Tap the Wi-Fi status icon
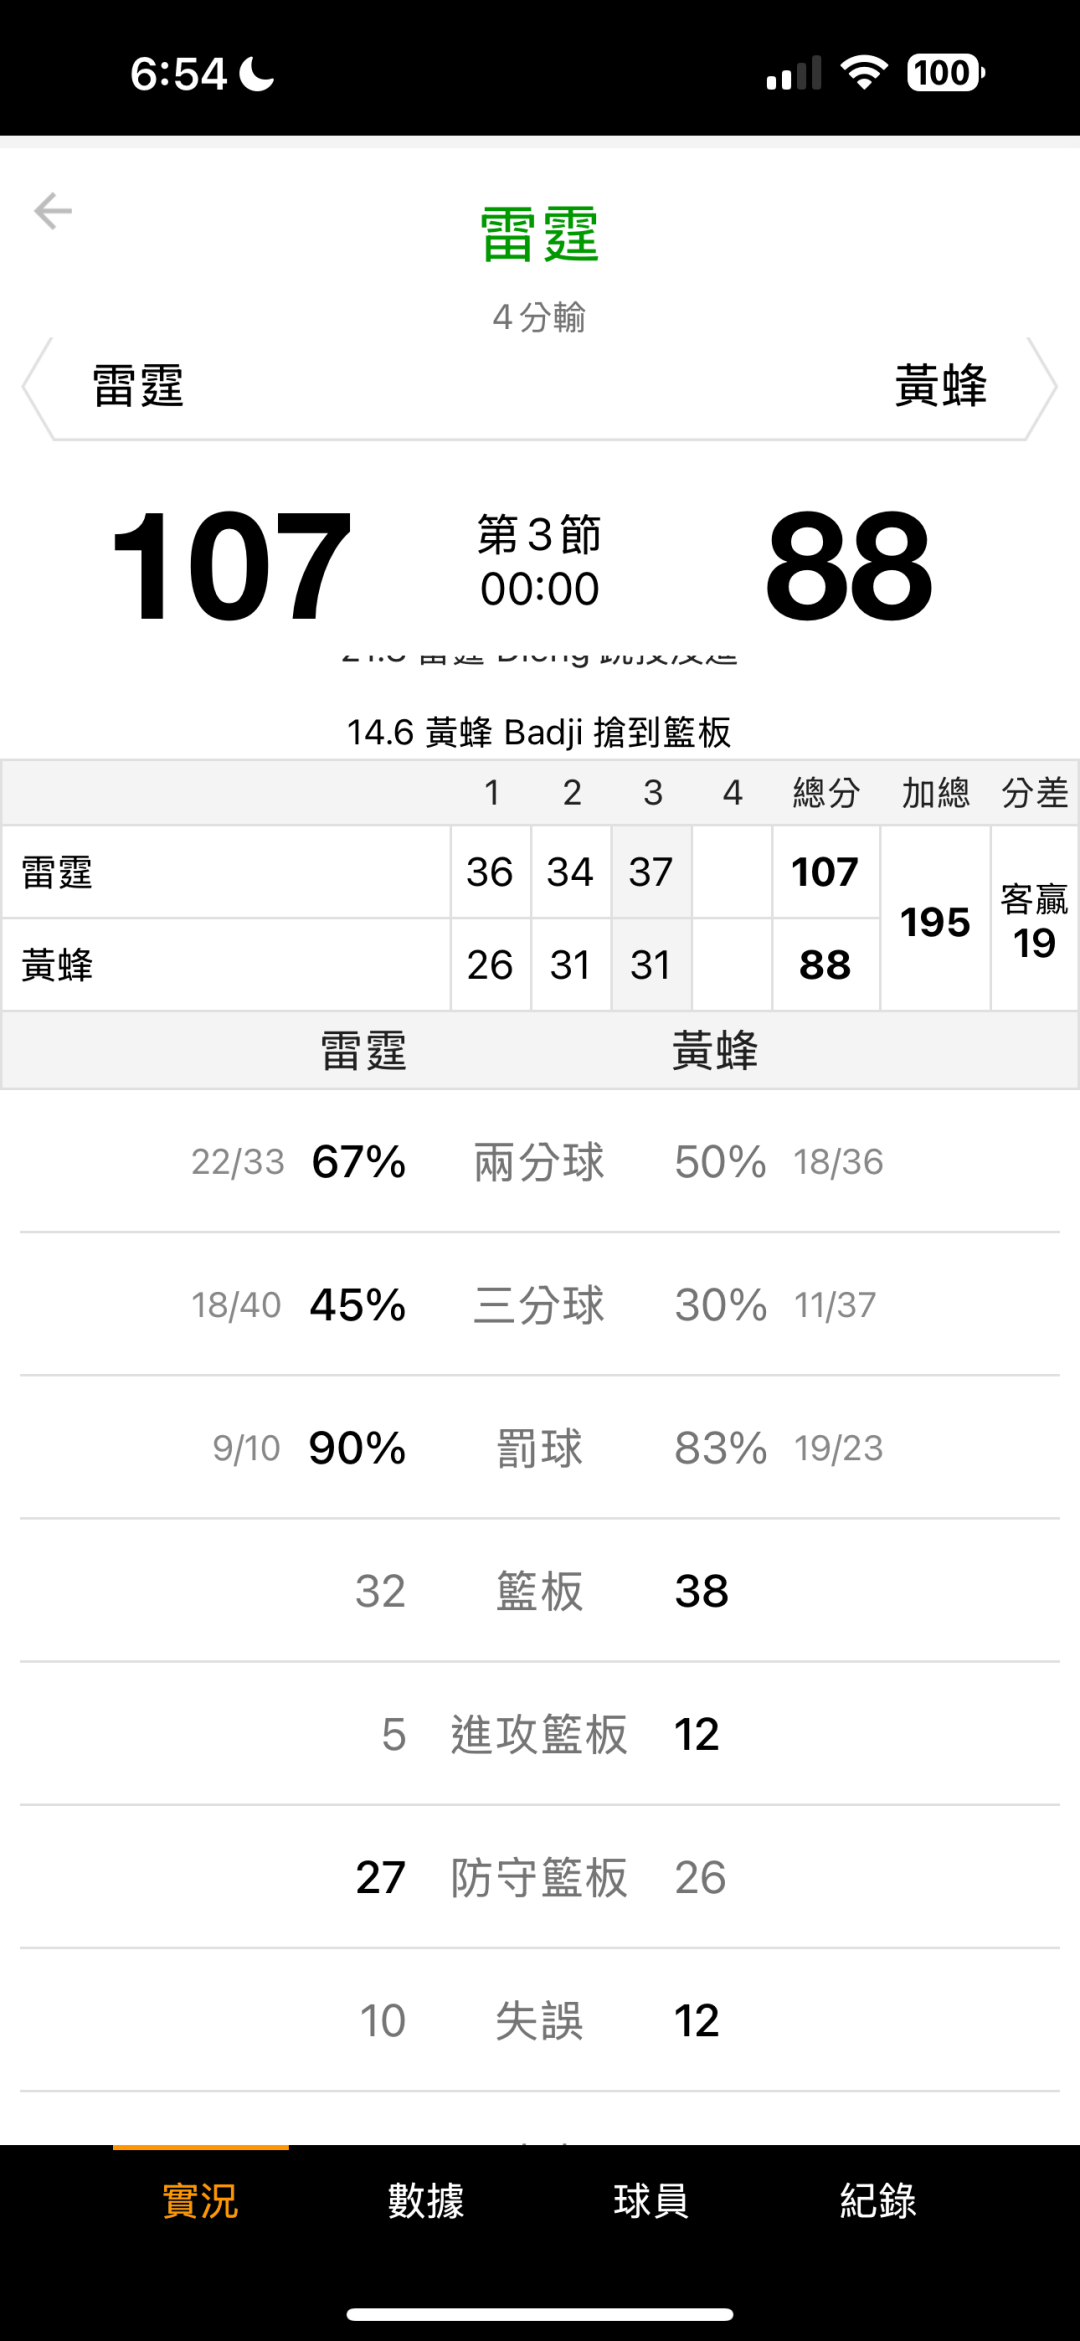Viewport: 1080px width, 2341px height. [x=864, y=73]
